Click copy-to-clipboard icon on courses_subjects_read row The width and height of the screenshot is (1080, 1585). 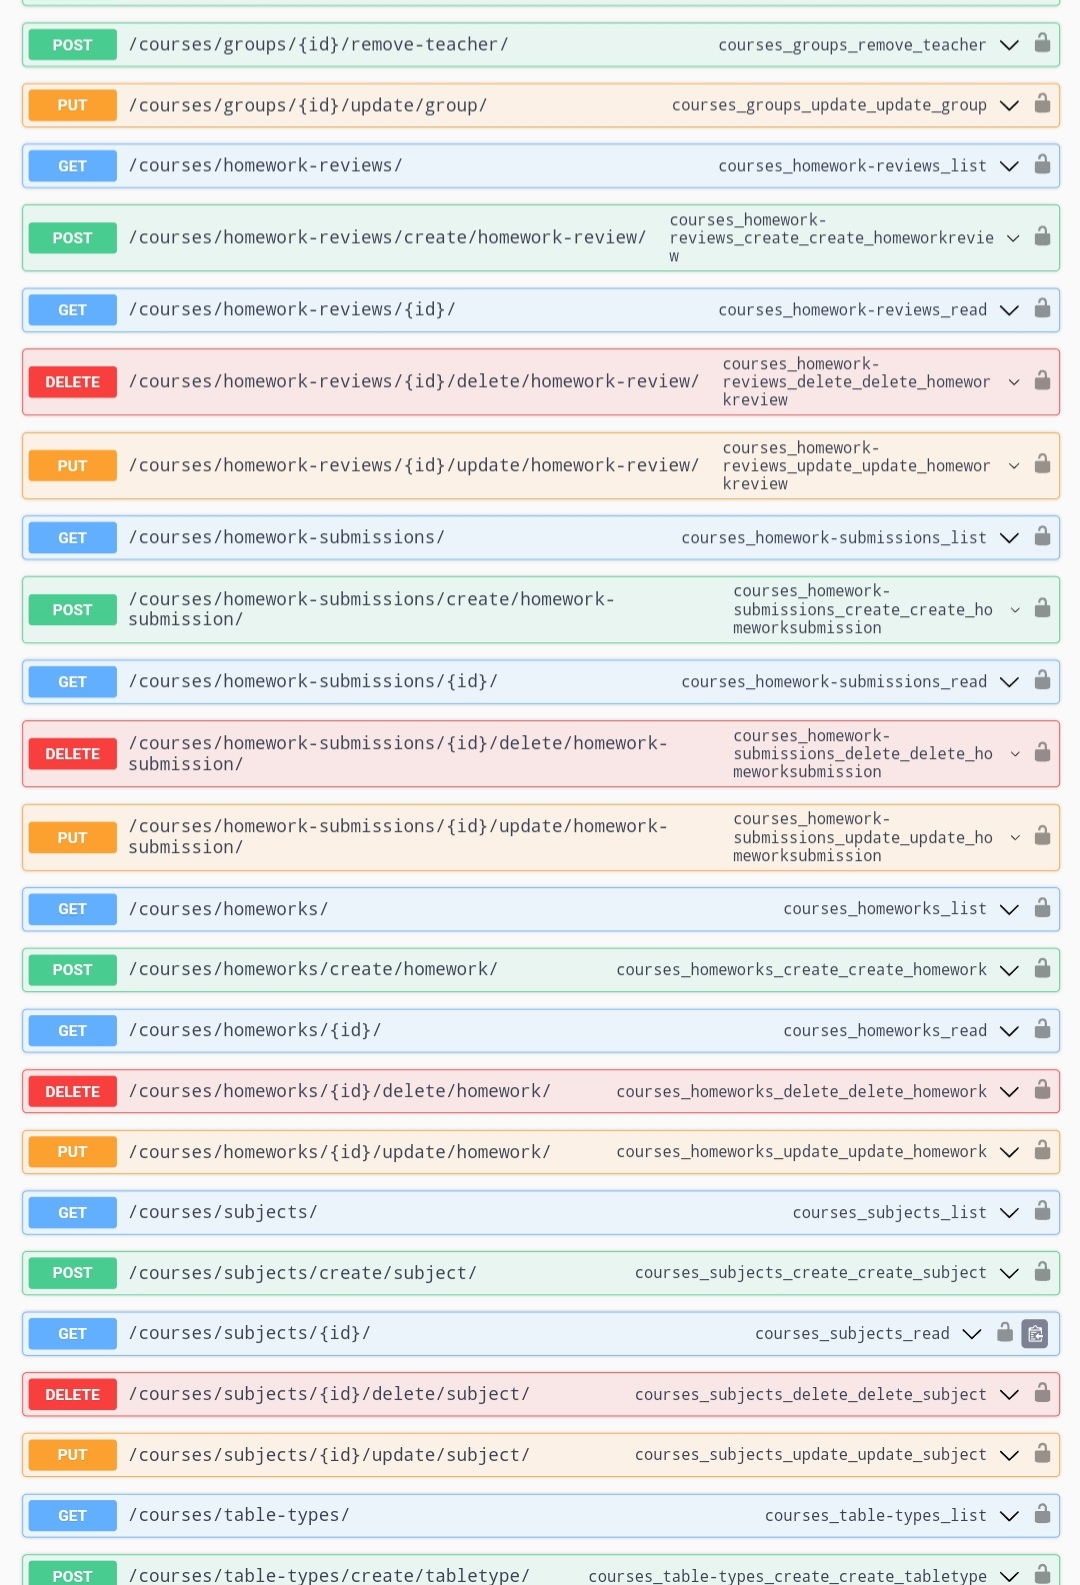(x=1035, y=1333)
